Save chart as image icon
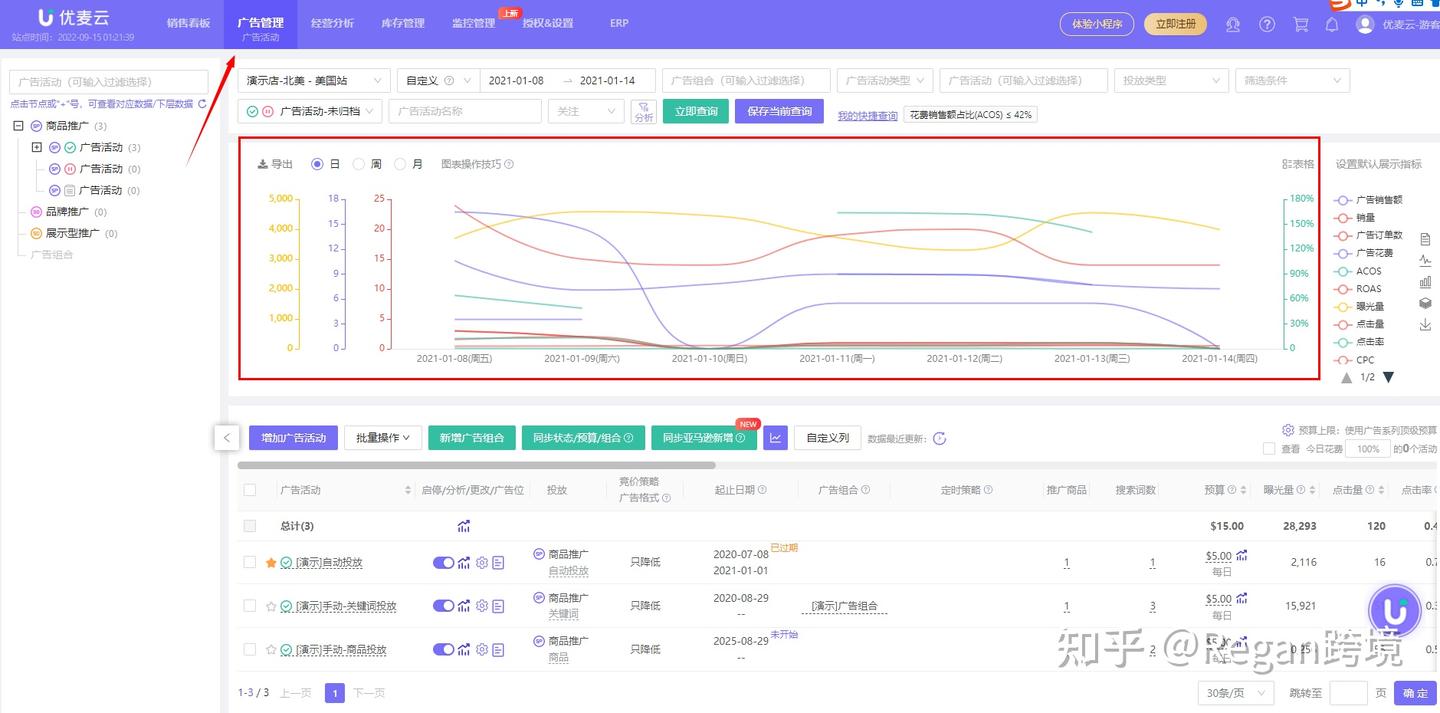Image resolution: width=1440 pixels, height=713 pixels. point(1426,325)
